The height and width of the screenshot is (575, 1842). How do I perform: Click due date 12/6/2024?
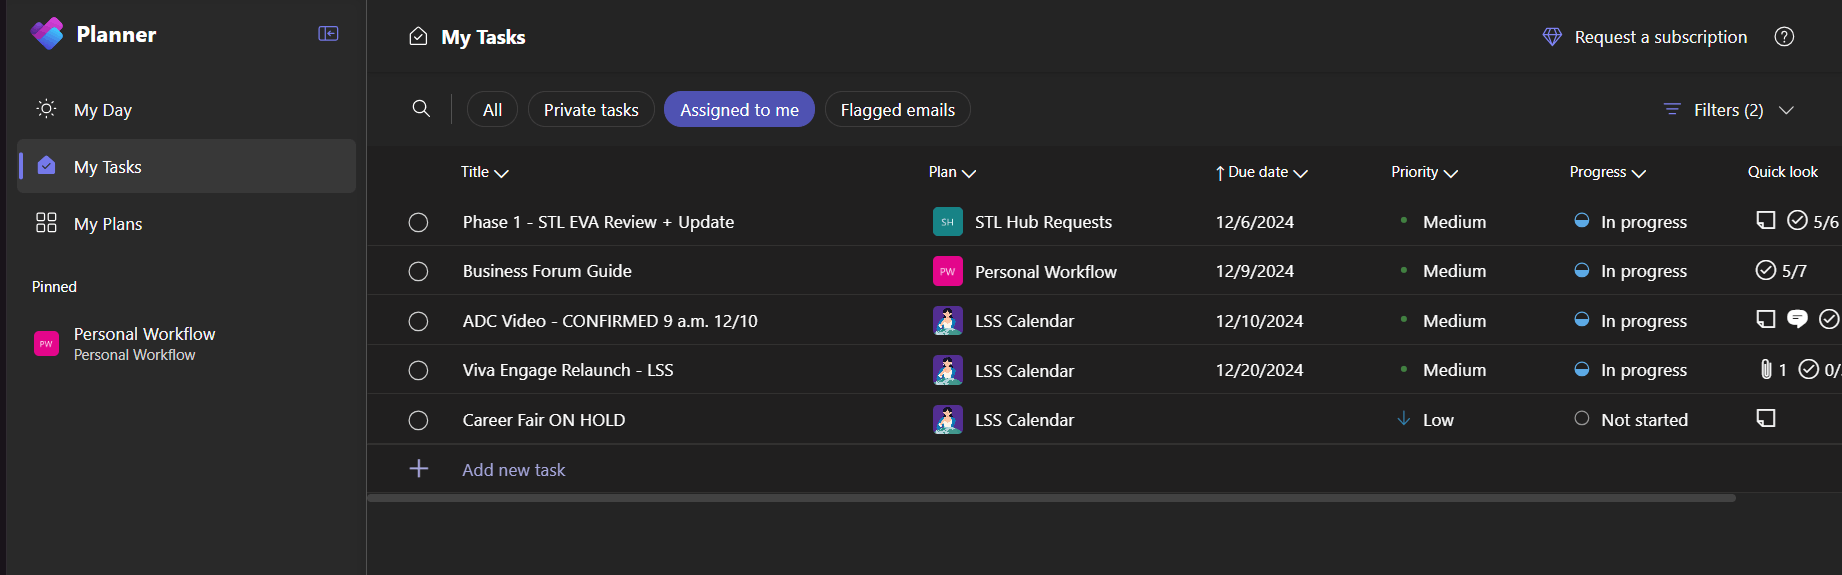click(1254, 222)
